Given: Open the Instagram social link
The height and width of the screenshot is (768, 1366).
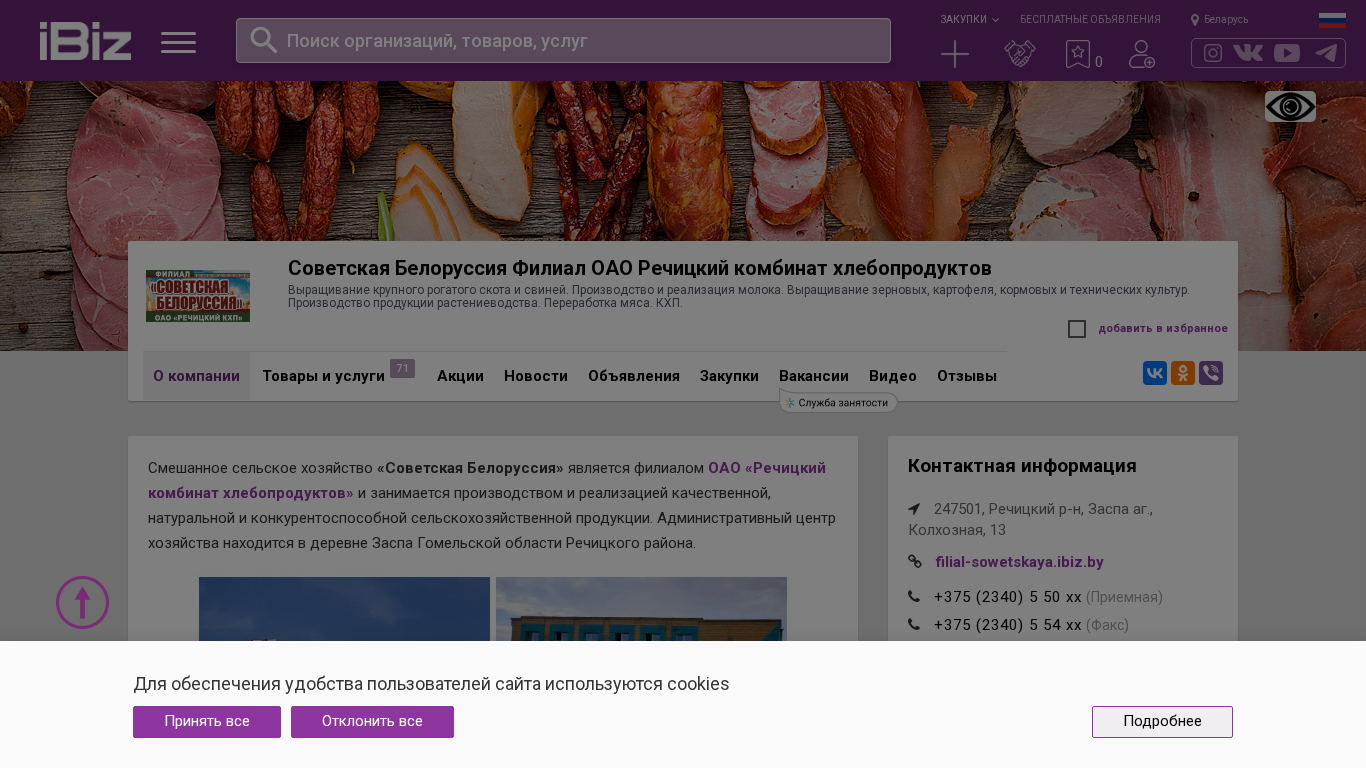Looking at the screenshot, I should pyautogui.click(x=1212, y=53).
